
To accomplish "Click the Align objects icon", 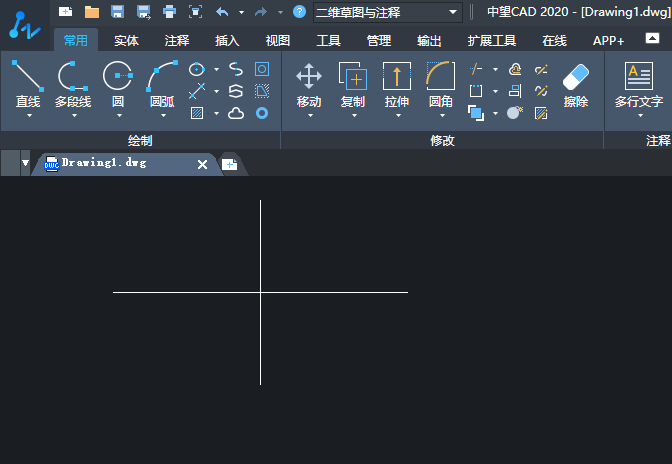I will point(515,91).
